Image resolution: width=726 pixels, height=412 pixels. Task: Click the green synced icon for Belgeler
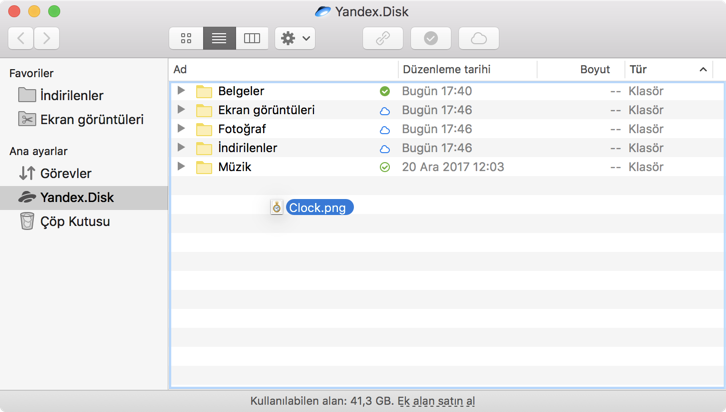tap(384, 91)
